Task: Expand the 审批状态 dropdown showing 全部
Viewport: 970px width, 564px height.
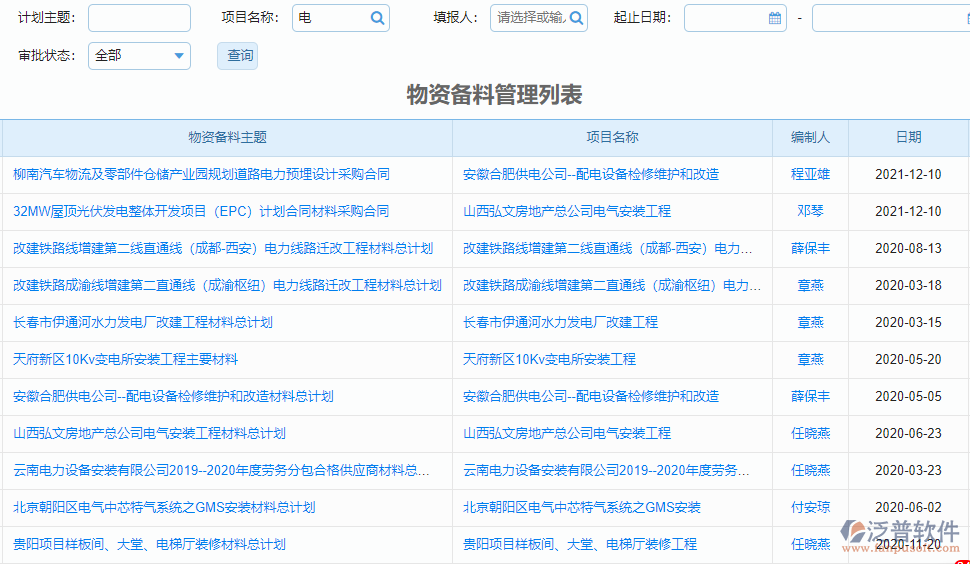Action: (178, 56)
